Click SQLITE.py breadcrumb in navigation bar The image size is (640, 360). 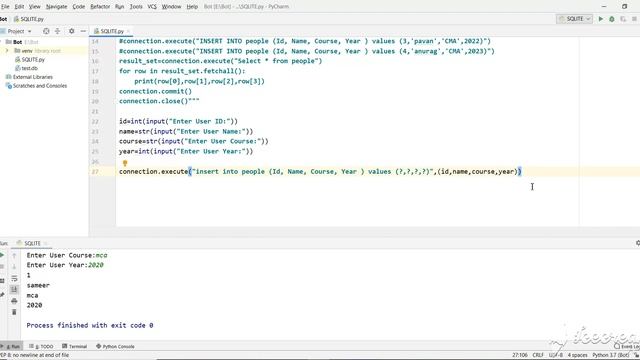click(x=29, y=19)
